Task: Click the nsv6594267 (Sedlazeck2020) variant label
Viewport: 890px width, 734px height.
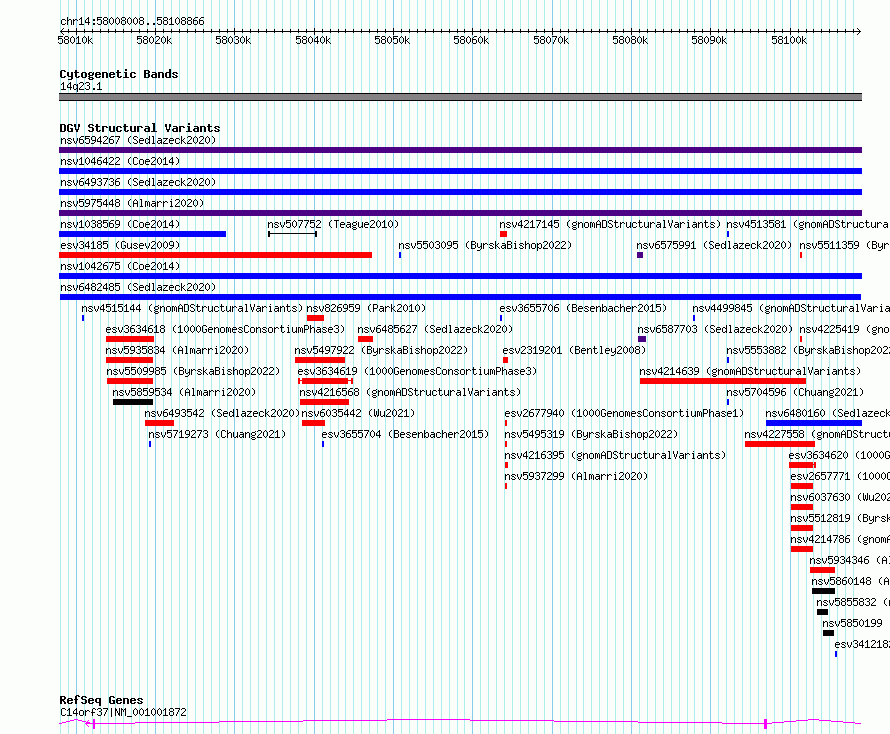Action: (x=138, y=140)
